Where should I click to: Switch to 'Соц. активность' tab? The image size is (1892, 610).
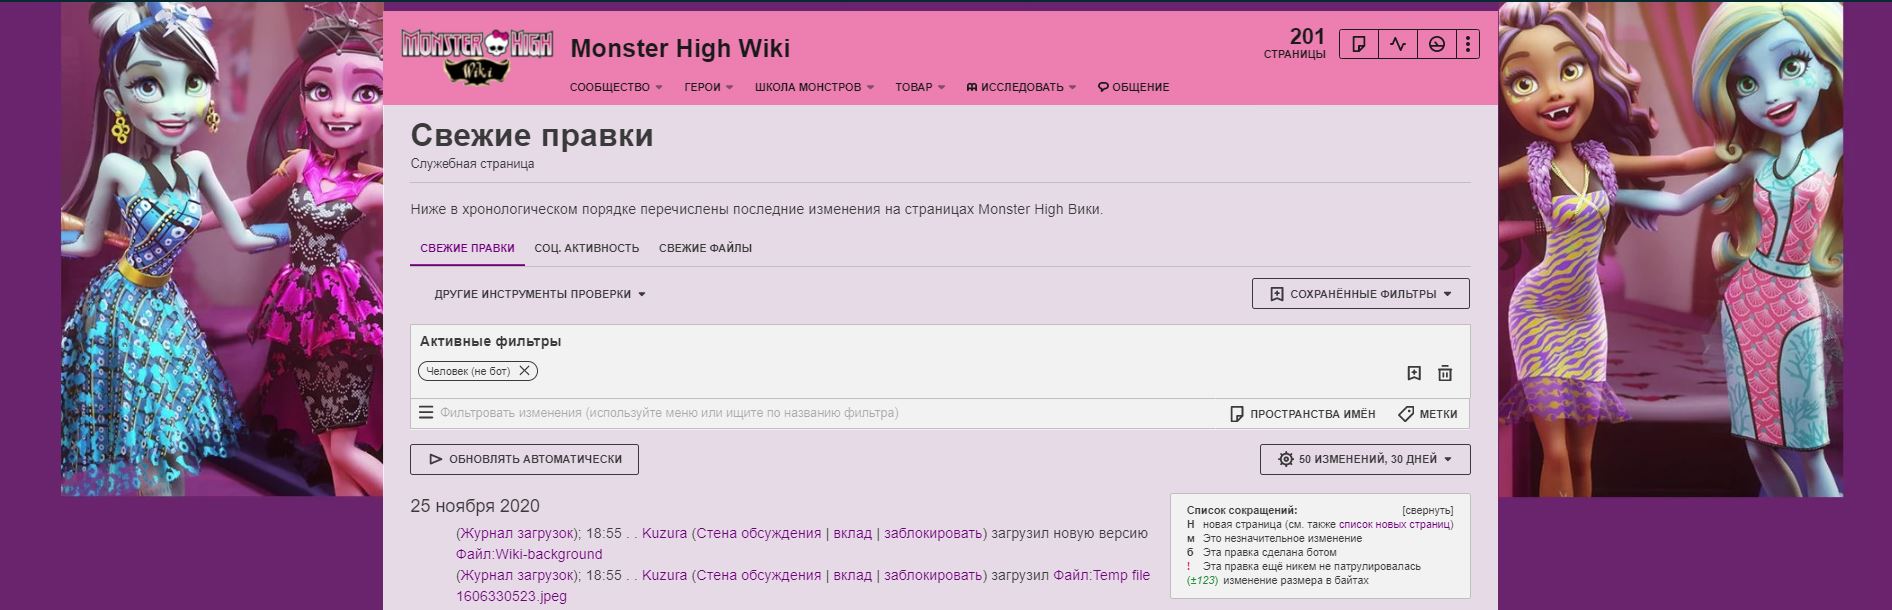[586, 248]
